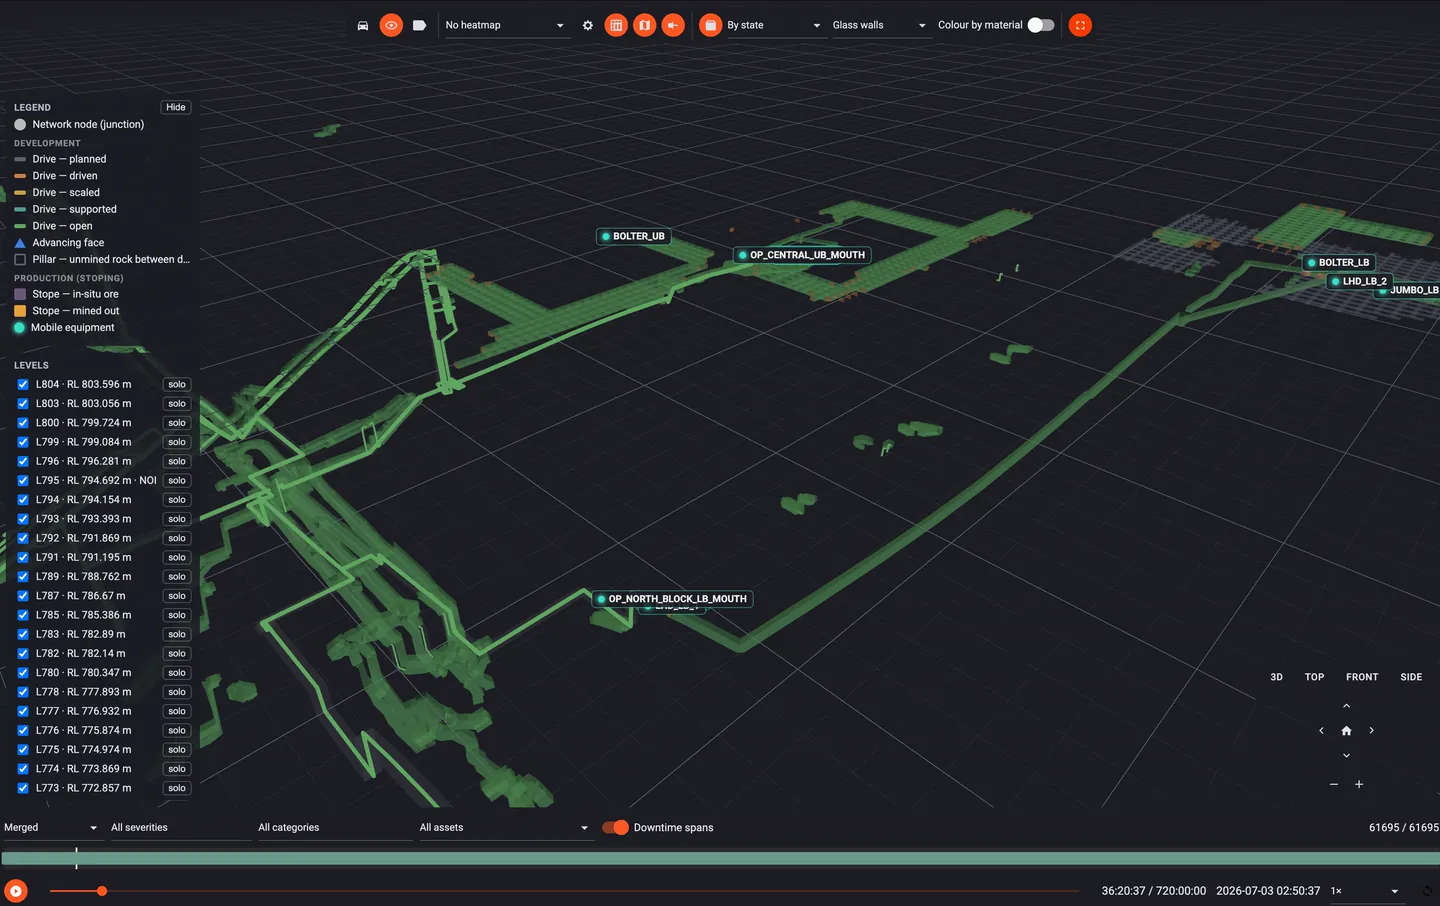This screenshot has width=1440, height=906.
Task: Click the orange ventilation fan icon
Action: (x=673, y=25)
